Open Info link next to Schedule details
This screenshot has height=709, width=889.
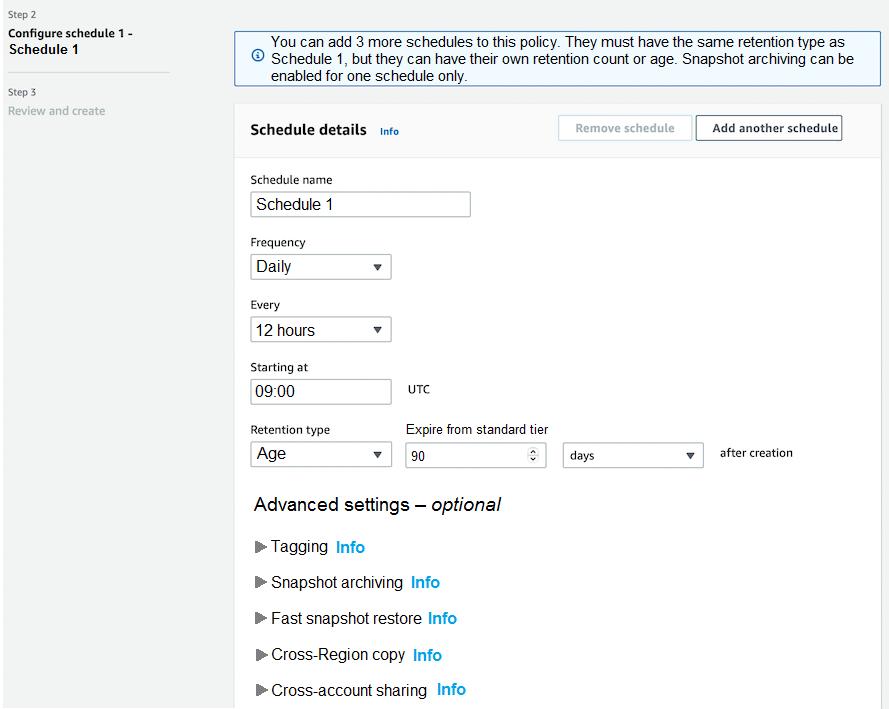[389, 131]
